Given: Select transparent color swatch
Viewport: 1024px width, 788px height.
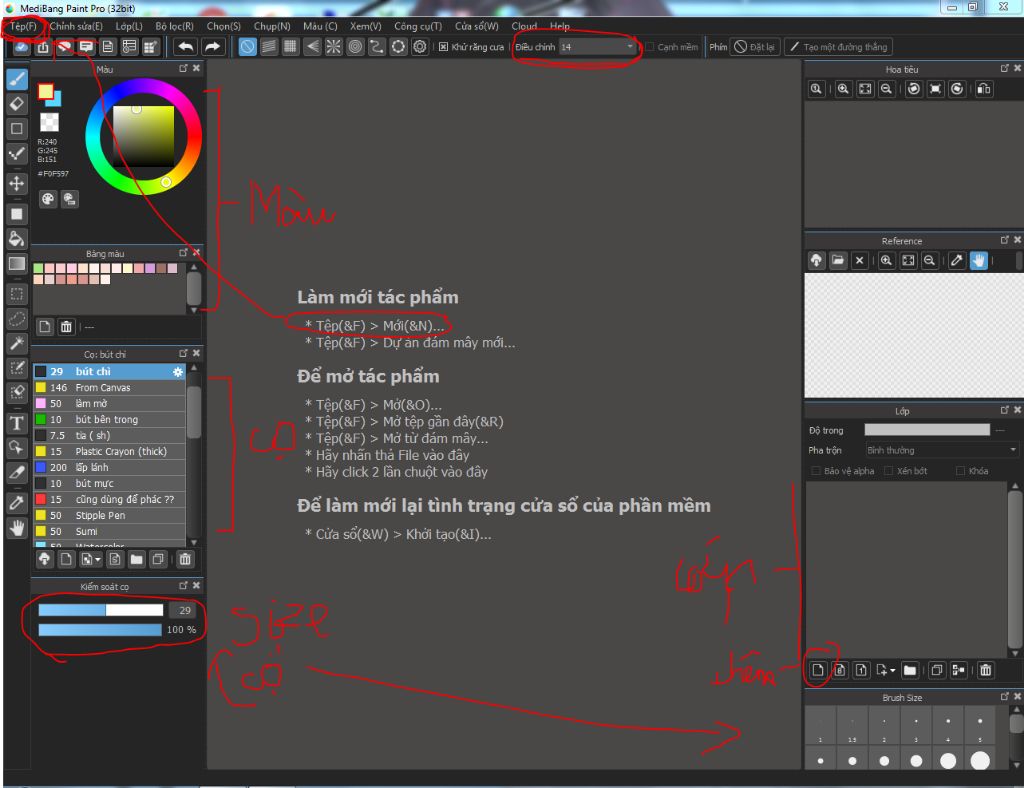Looking at the screenshot, I should click(50, 122).
